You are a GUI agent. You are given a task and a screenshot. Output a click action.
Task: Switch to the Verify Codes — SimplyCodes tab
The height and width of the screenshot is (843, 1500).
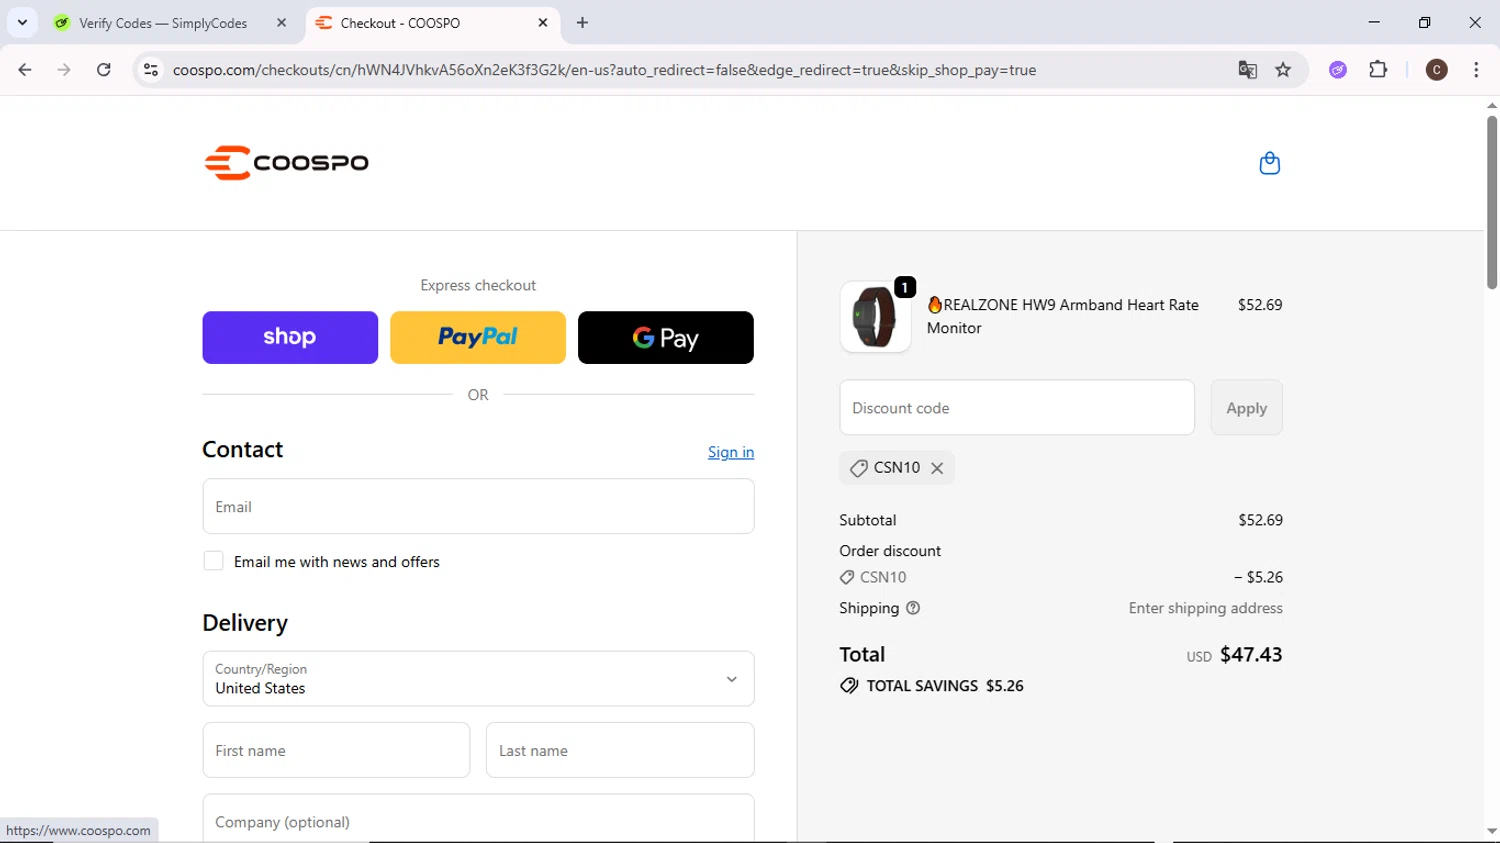(163, 23)
